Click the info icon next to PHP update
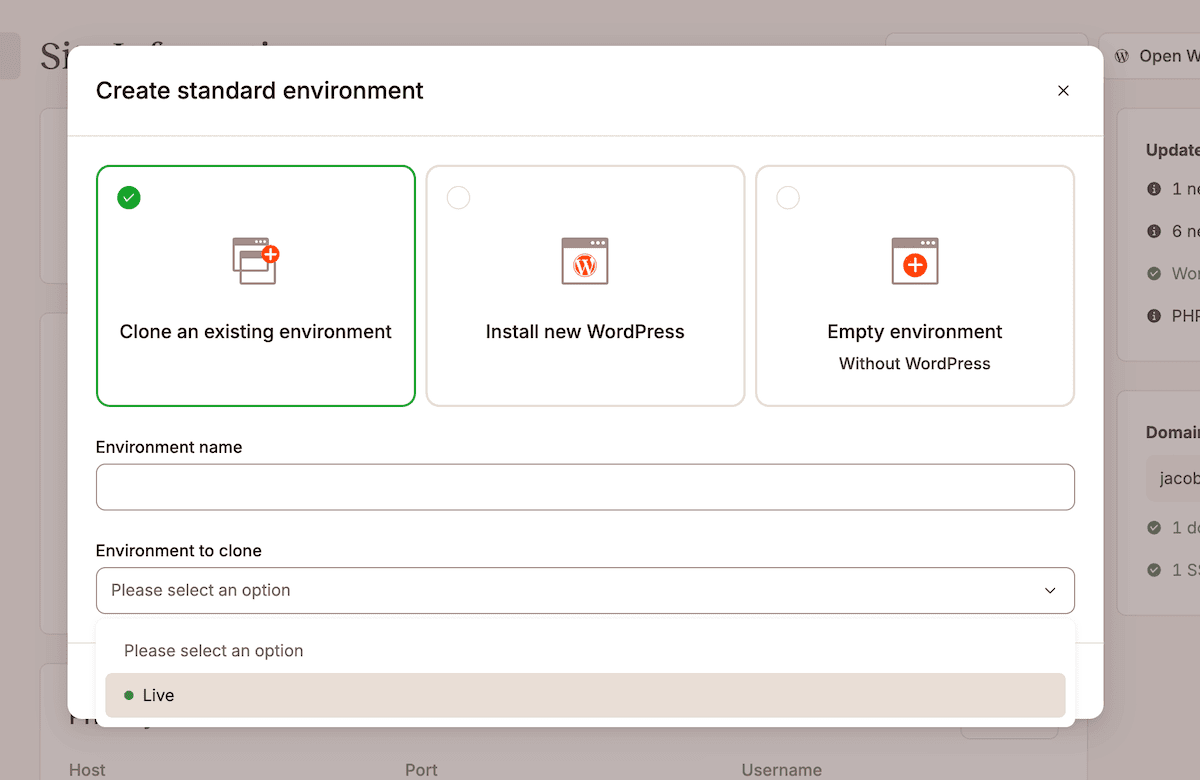 point(1152,315)
